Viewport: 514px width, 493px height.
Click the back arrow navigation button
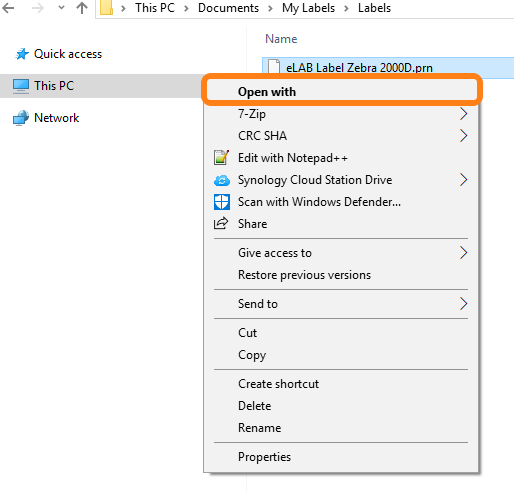point(8,8)
